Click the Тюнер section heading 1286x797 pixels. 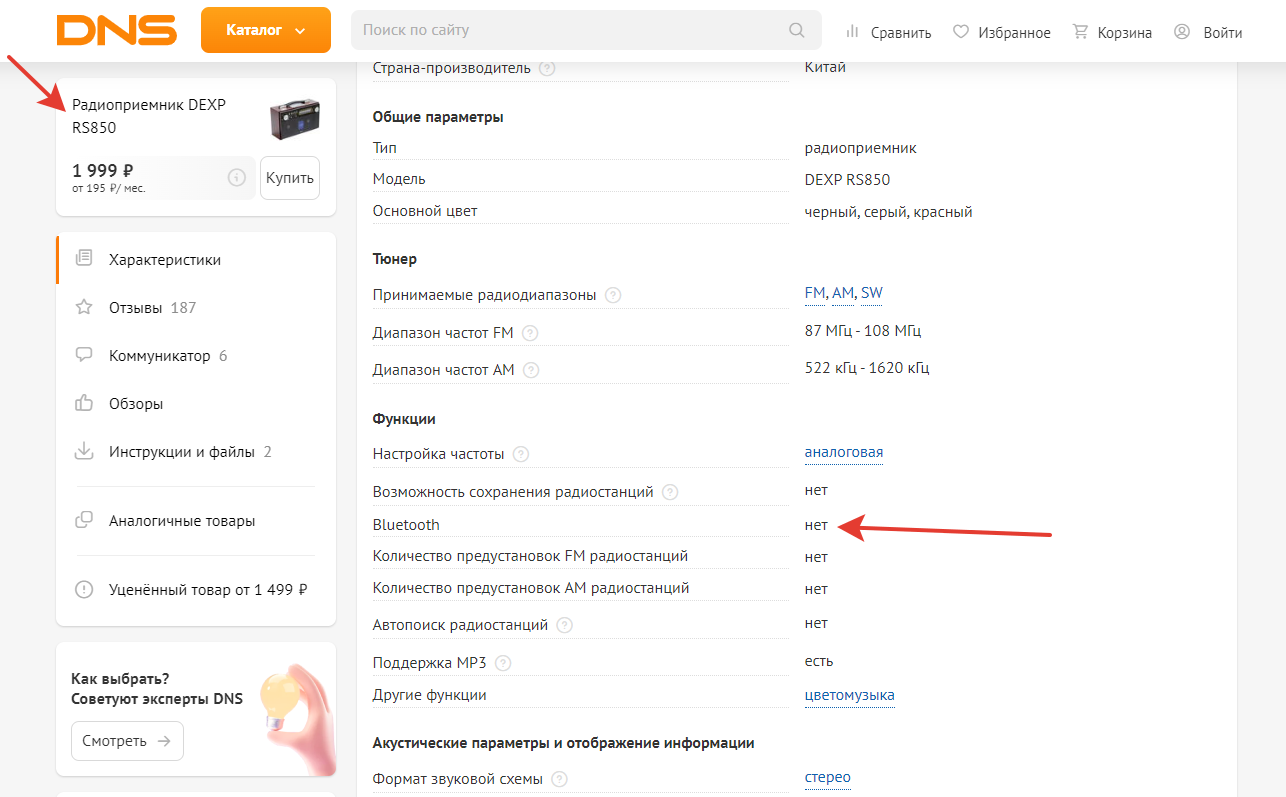tap(395, 259)
